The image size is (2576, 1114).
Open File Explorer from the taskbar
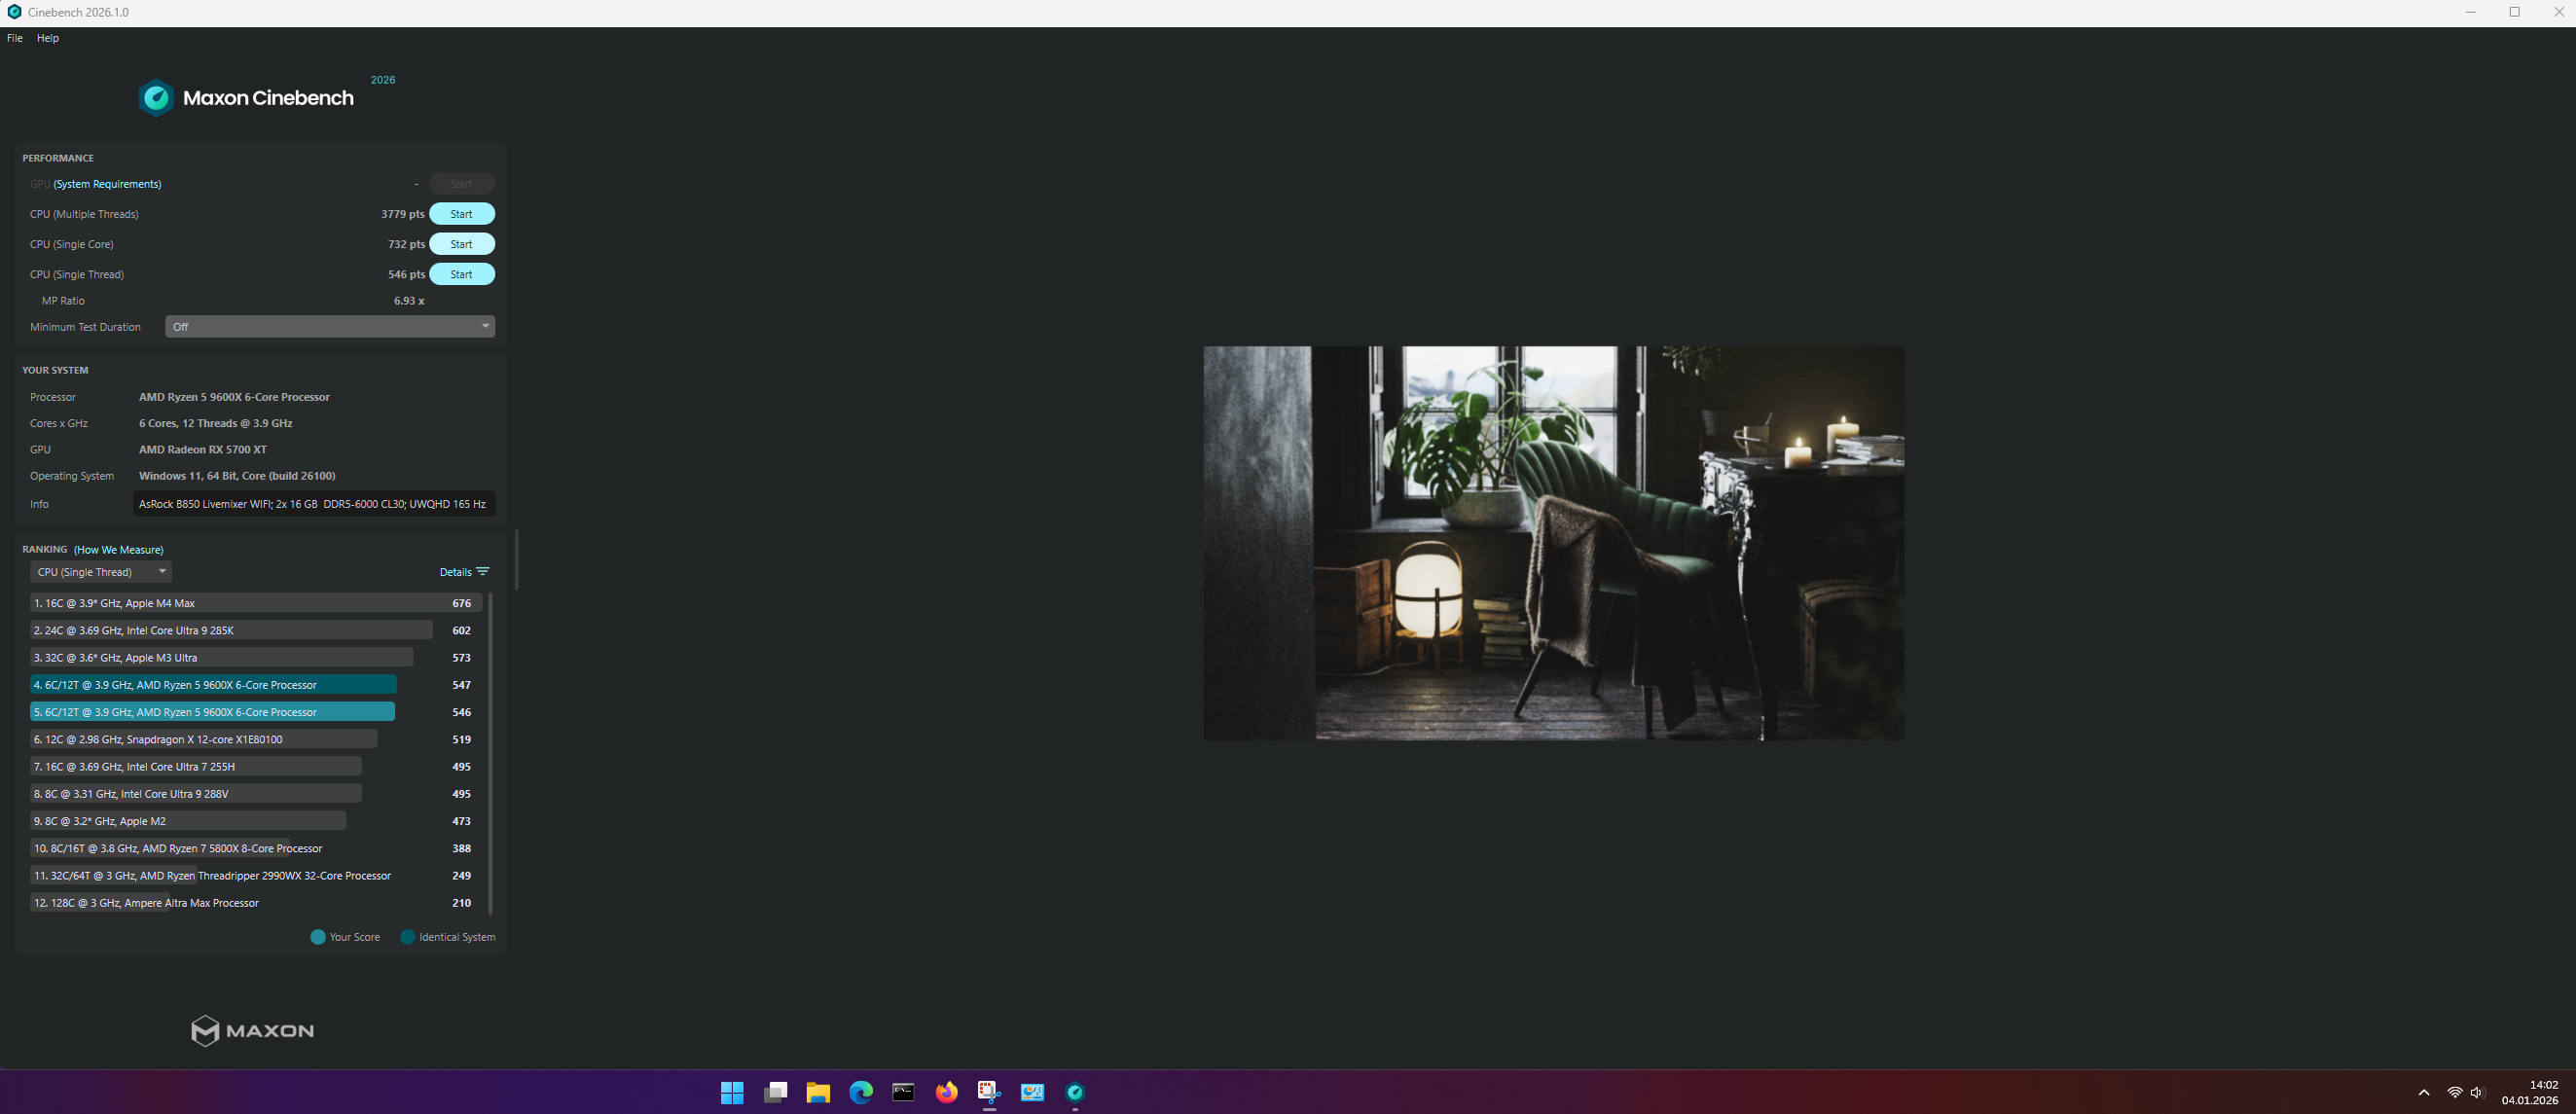click(x=818, y=1092)
